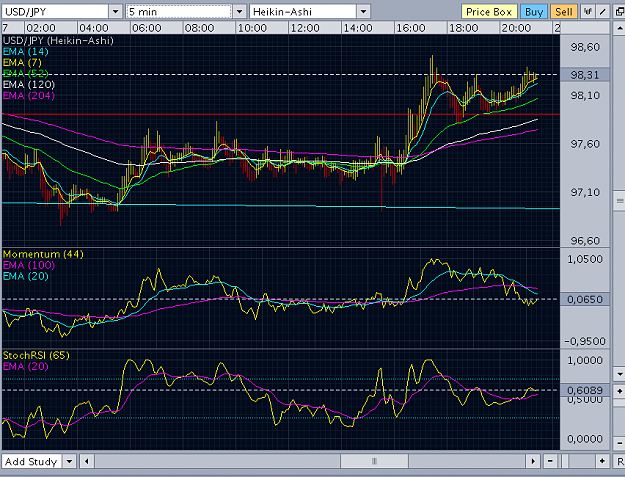Image resolution: width=625 pixels, height=477 pixels.
Task: Click the blue Buy button
Action: coord(534,12)
